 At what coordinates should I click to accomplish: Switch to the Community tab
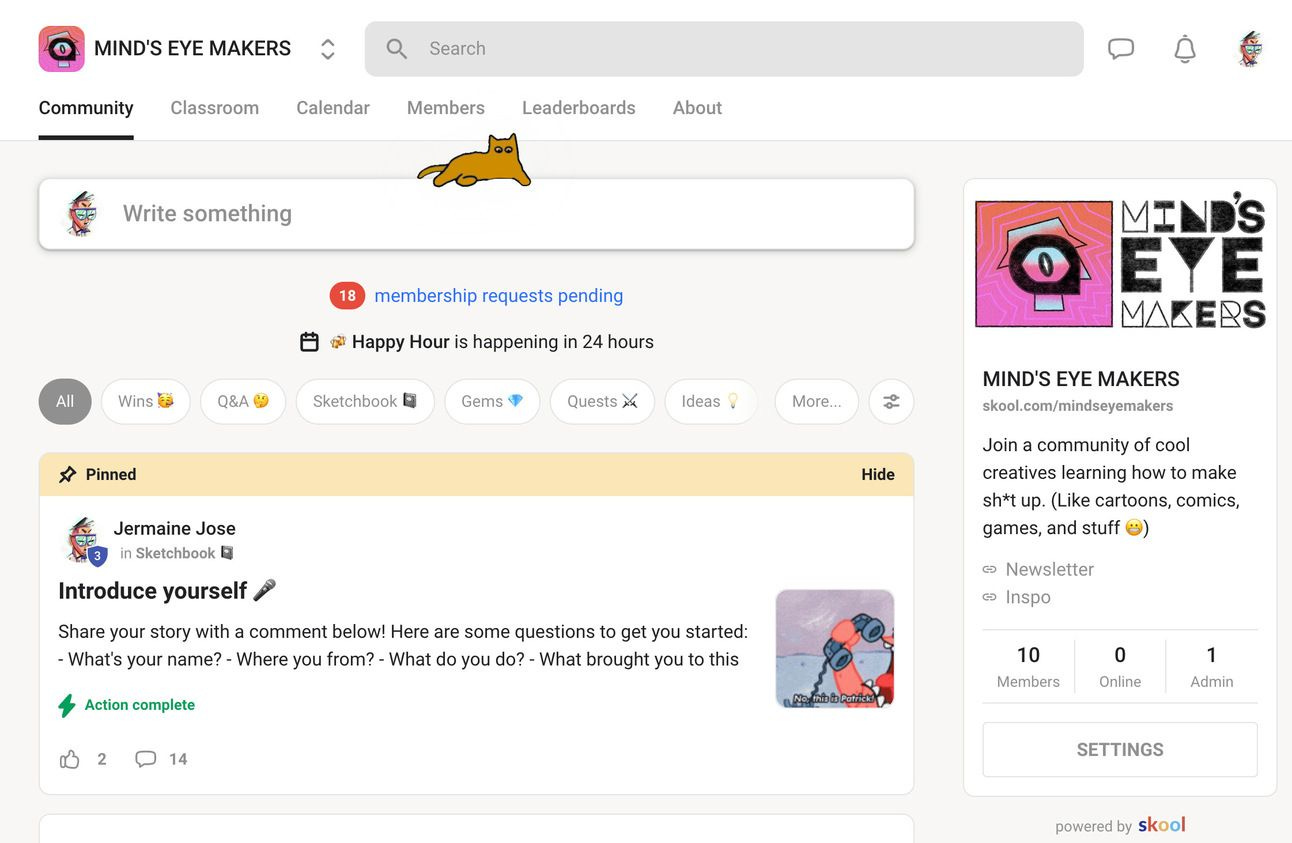coord(86,108)
